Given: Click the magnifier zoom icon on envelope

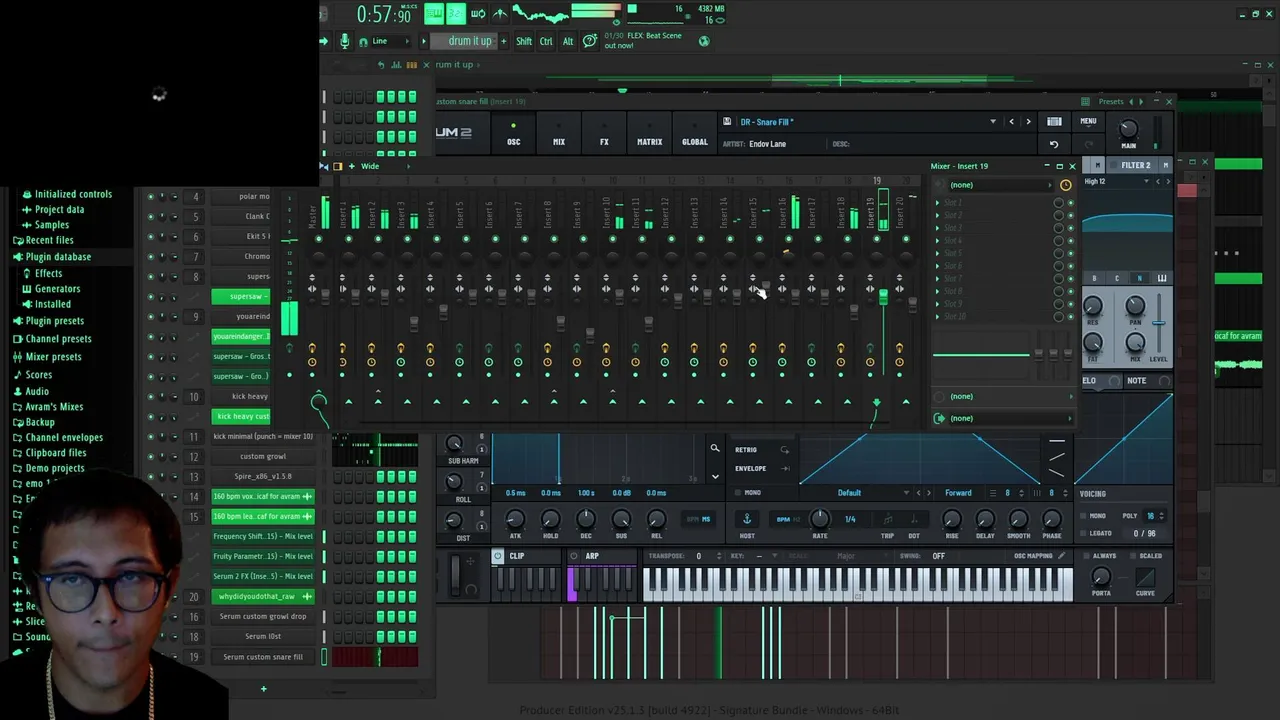Looking at the screenshot, I should [714, 448].
